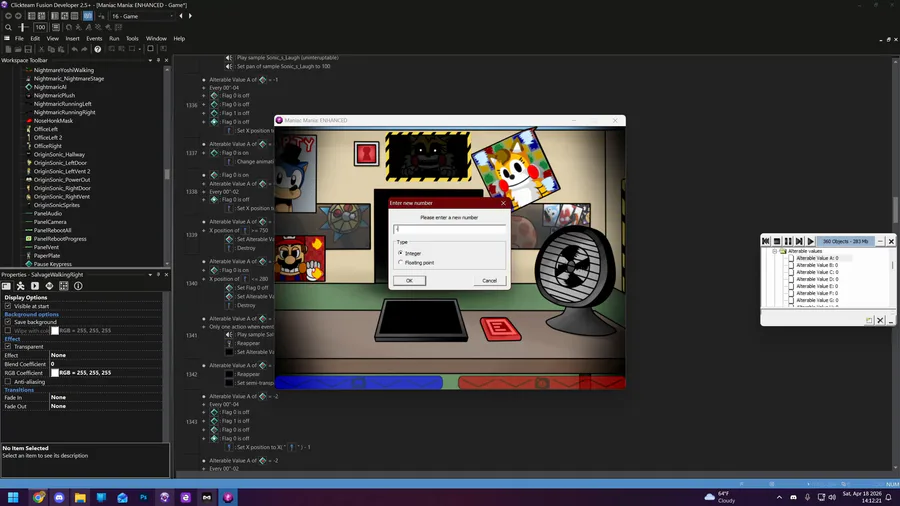
Task: Toggle Transparent checkbox
Action: point(8,347)
